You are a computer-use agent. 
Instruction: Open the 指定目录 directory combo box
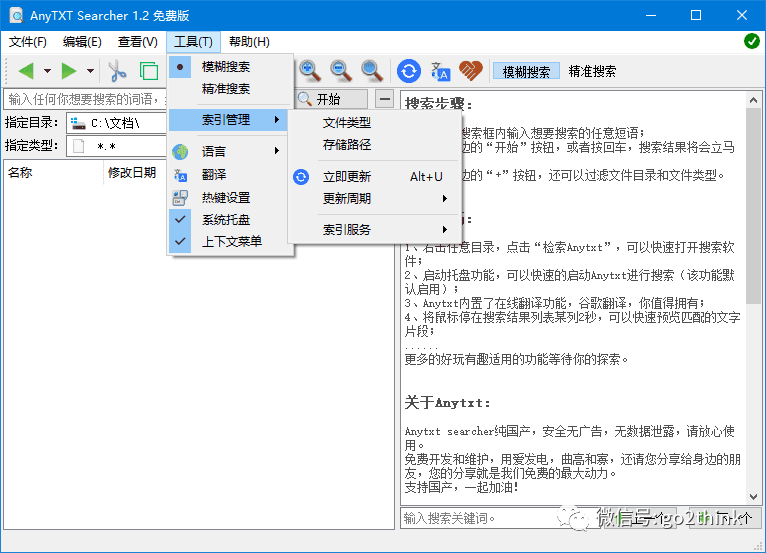116,123
